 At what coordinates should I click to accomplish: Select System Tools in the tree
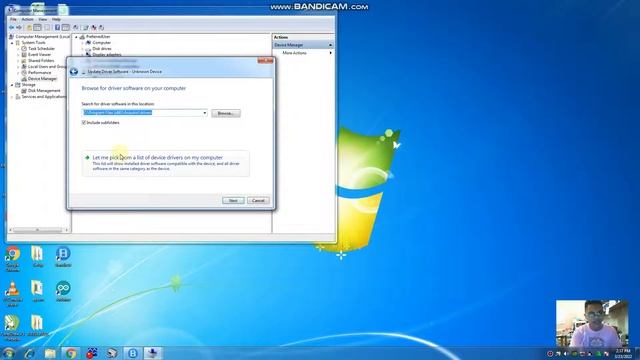[33, 42]
